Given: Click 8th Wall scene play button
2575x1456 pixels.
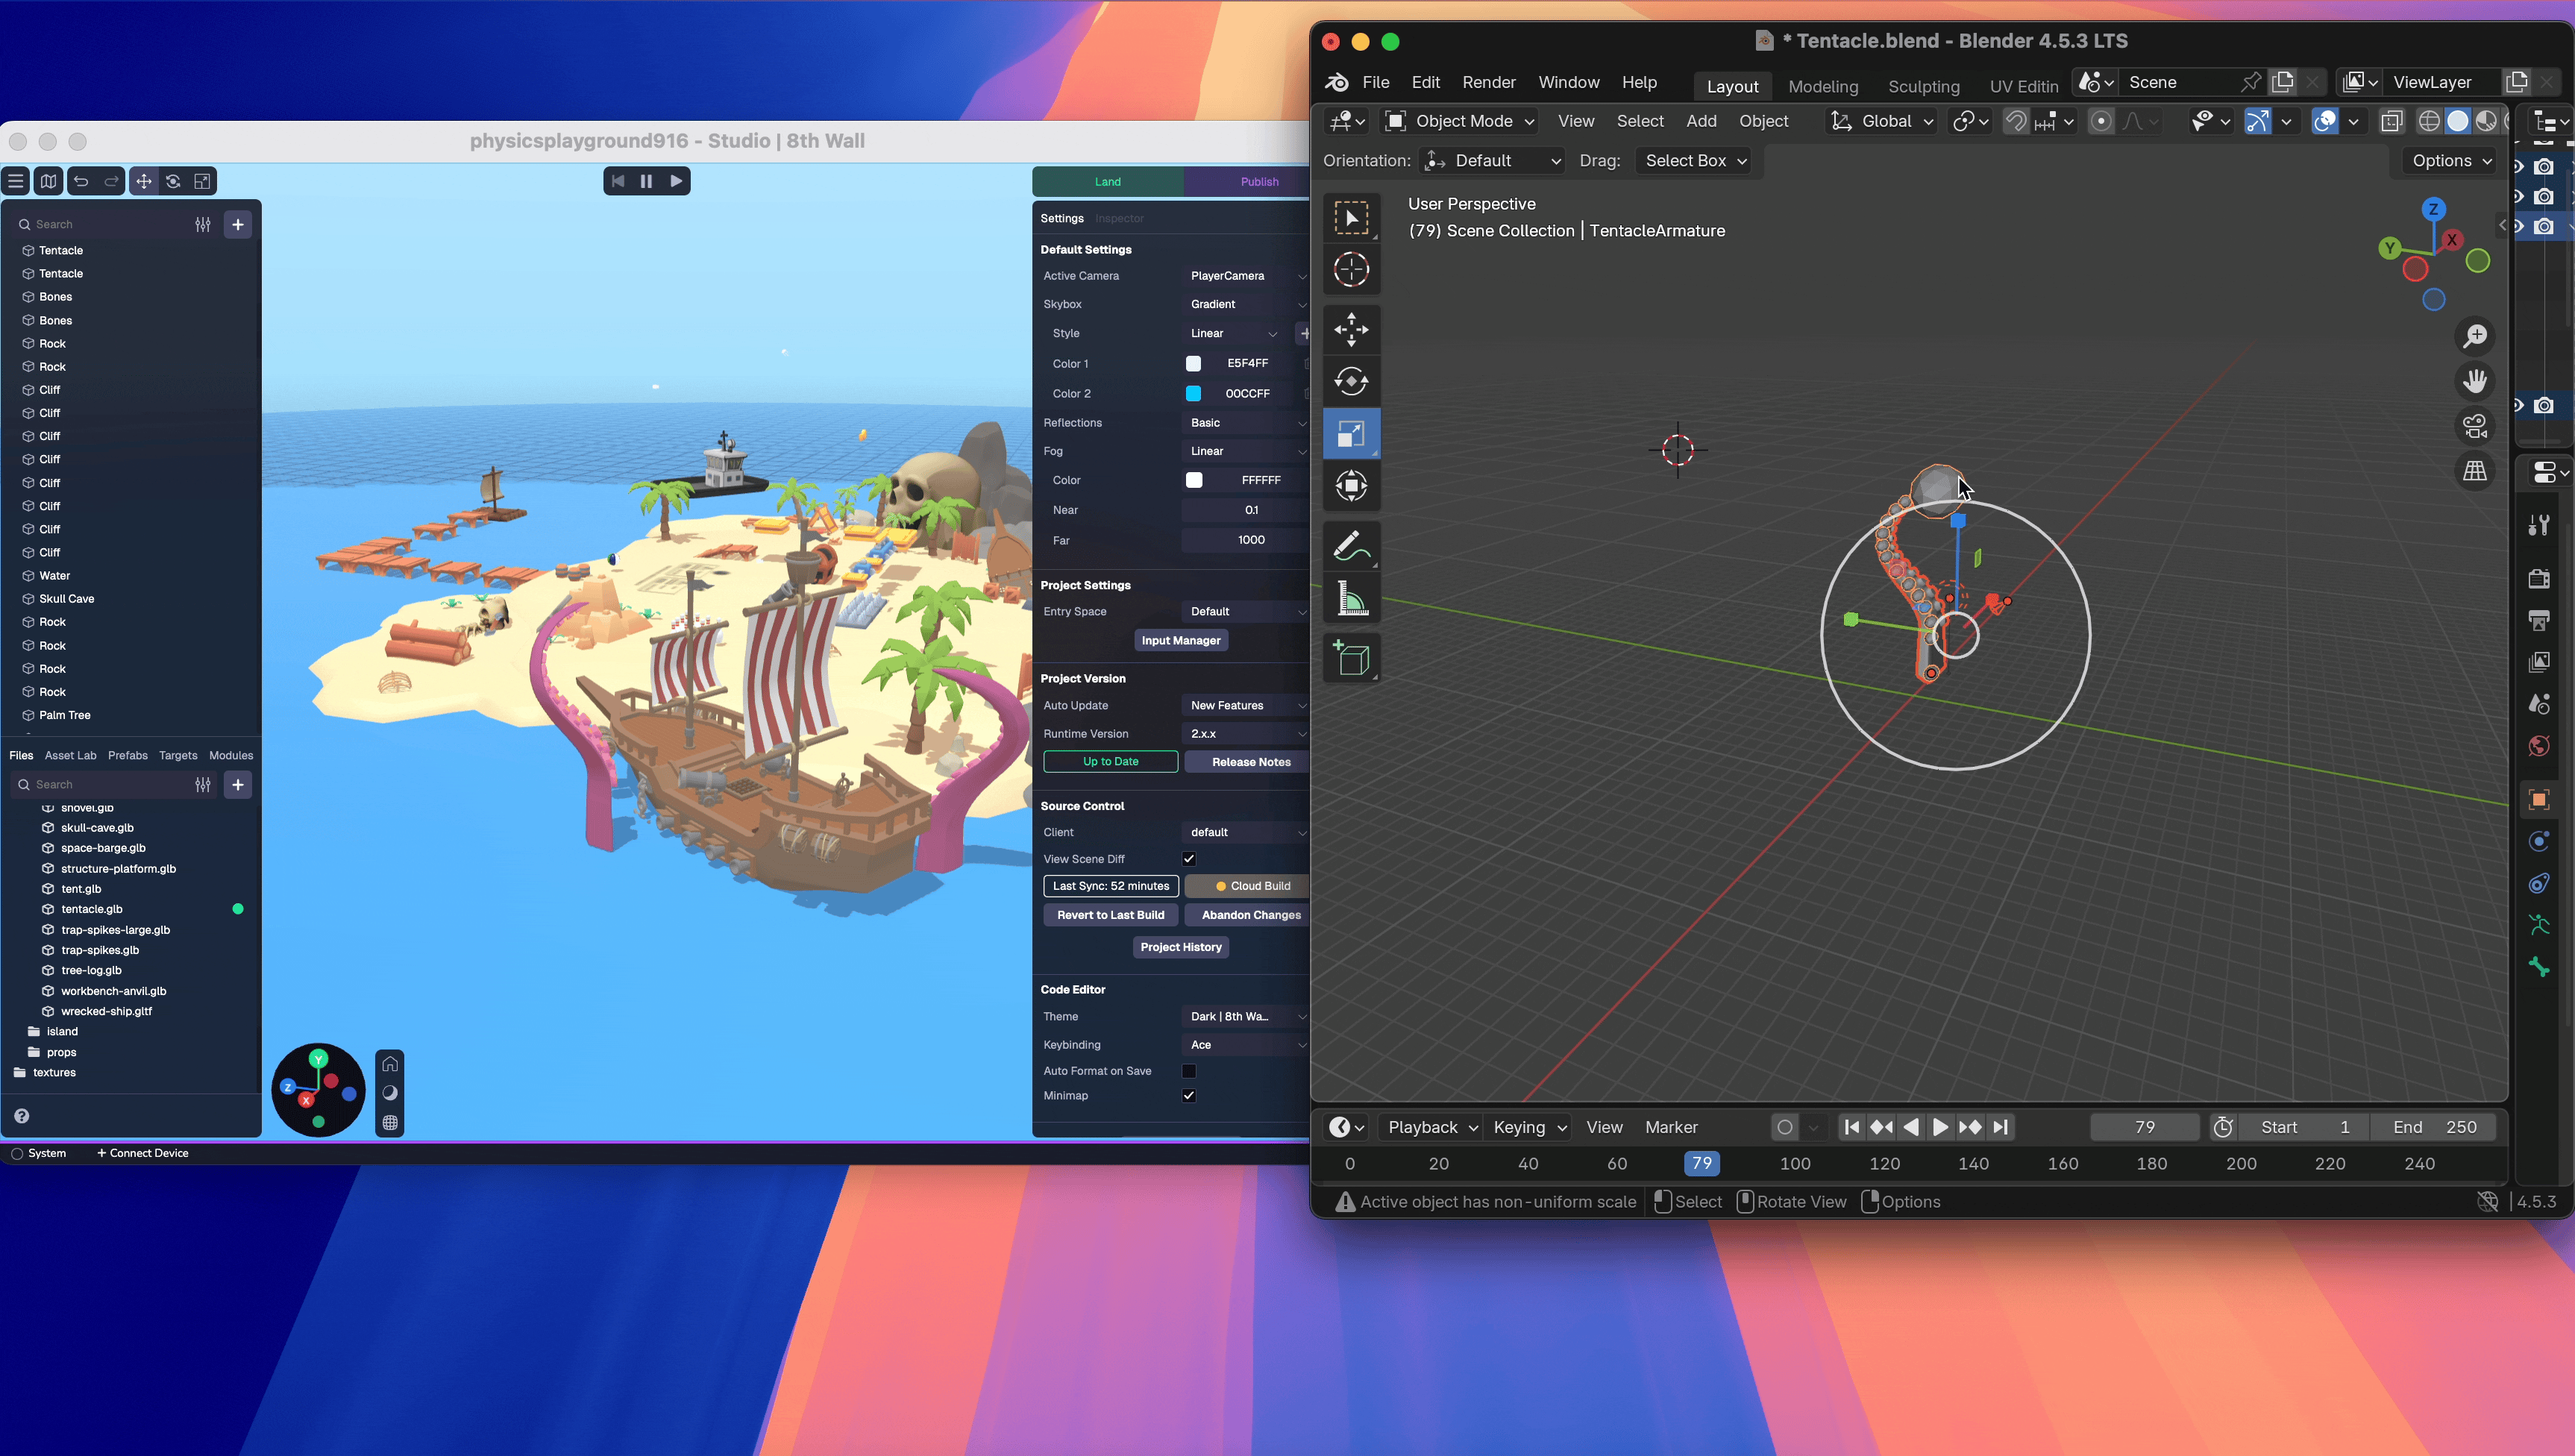Looking at the screenshot, I should pos(676,181).
